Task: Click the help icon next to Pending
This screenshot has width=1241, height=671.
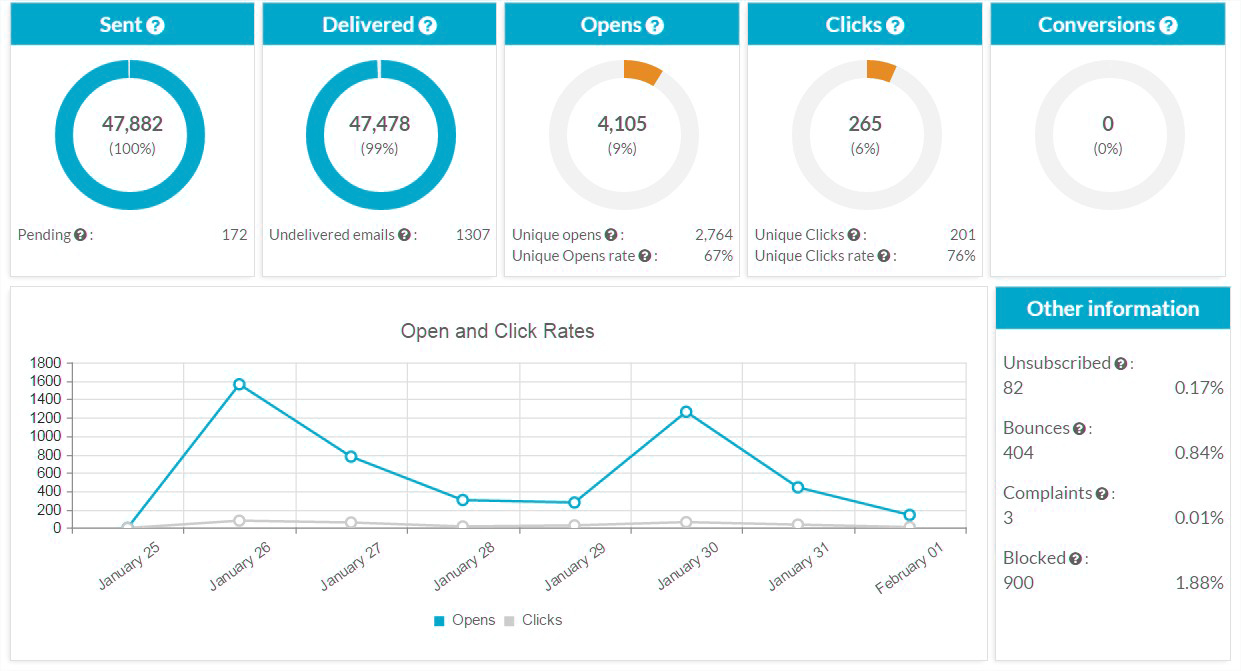Action: pyautogui.click(x=80, y=235)
